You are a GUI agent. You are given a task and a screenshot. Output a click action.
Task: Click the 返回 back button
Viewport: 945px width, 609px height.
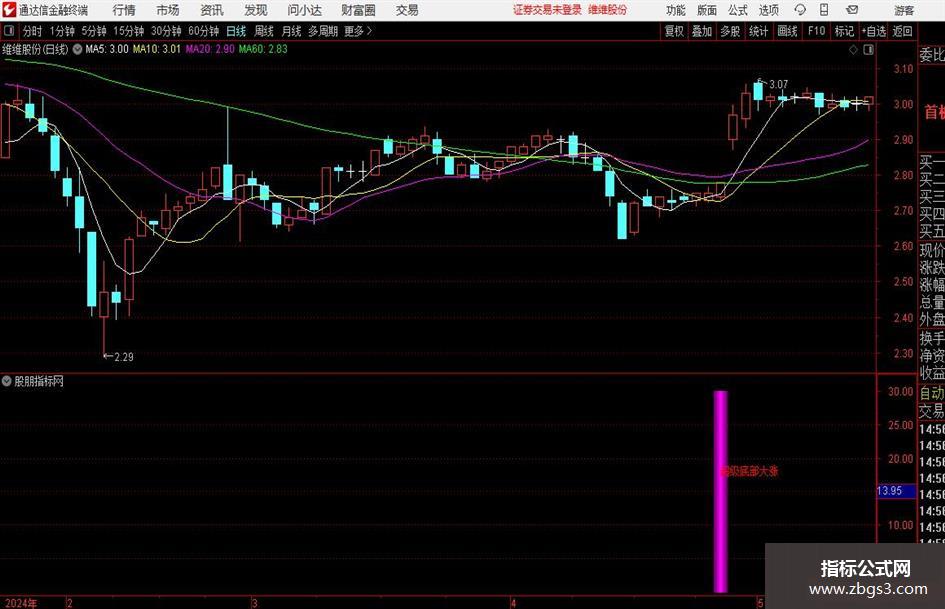[x=902, y=31]
